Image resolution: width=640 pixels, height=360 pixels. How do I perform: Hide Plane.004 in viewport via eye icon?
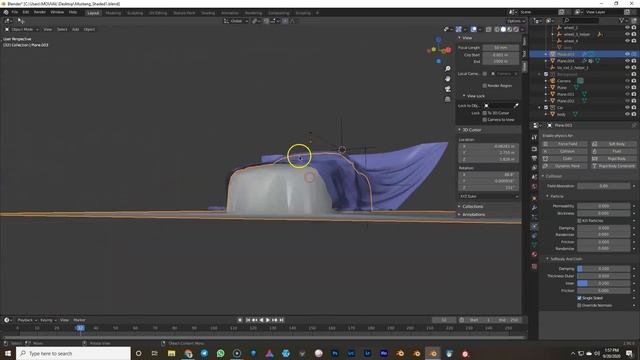pos(627,61)
